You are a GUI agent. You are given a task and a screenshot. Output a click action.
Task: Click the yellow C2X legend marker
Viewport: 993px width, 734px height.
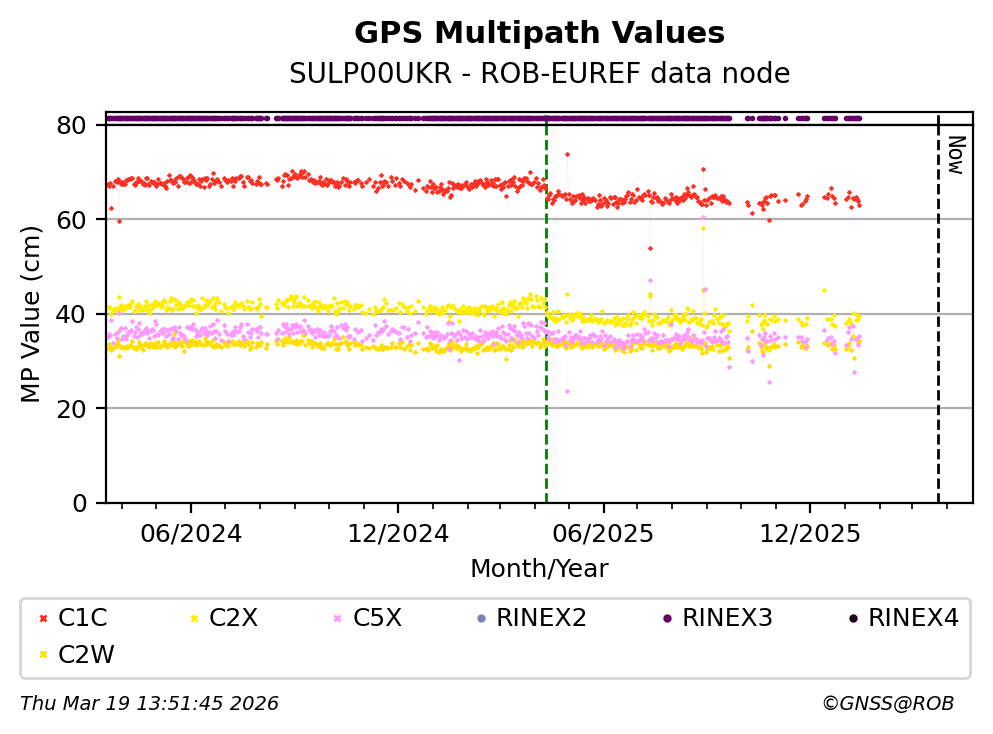coord(193,619)
